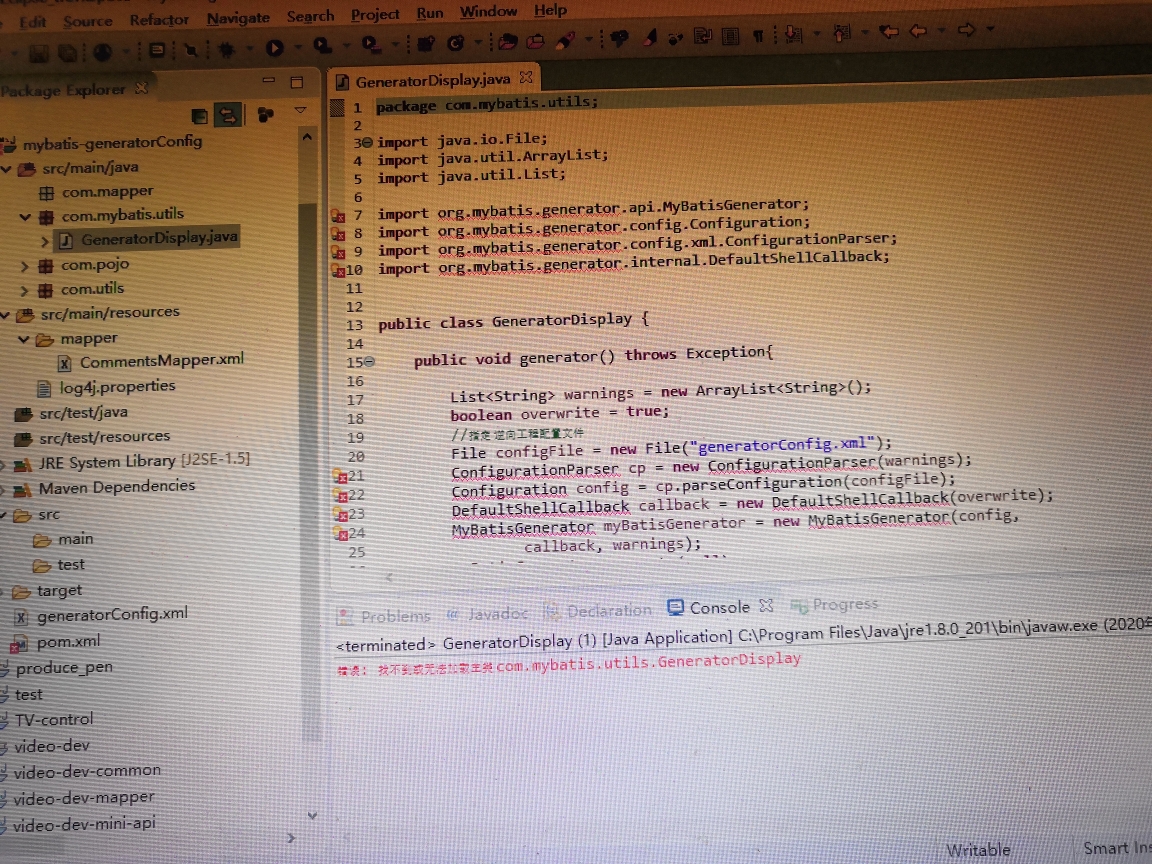
Task: Toggle the fold marker on import line 3
Action: 367,143
